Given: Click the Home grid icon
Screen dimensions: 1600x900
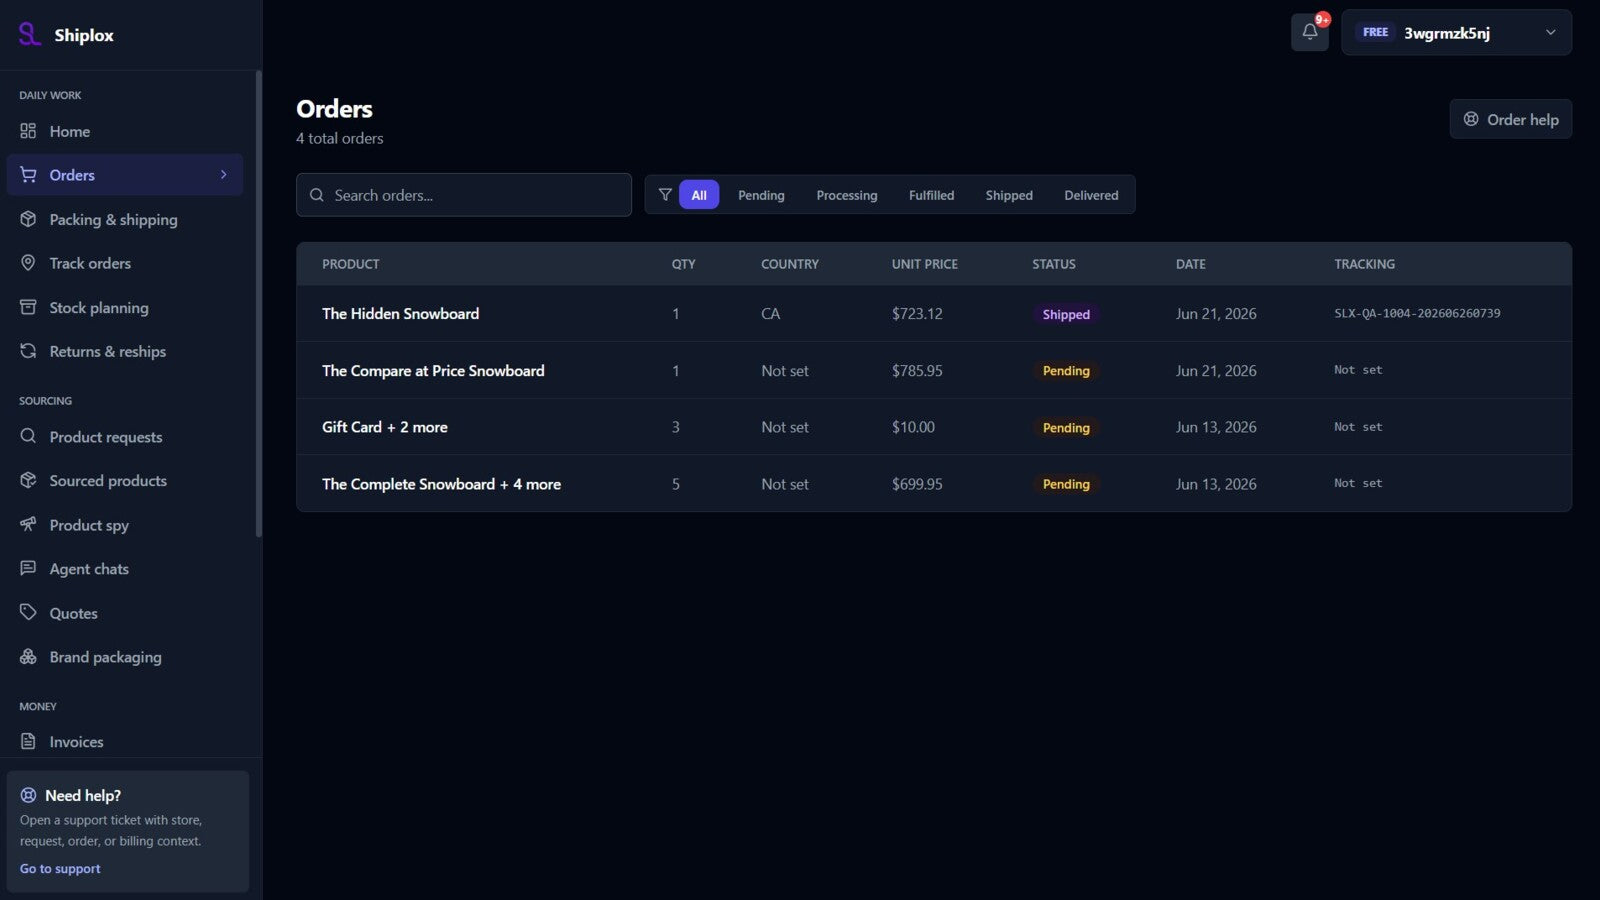Looking at the screenshot, I should coord(28,131).
